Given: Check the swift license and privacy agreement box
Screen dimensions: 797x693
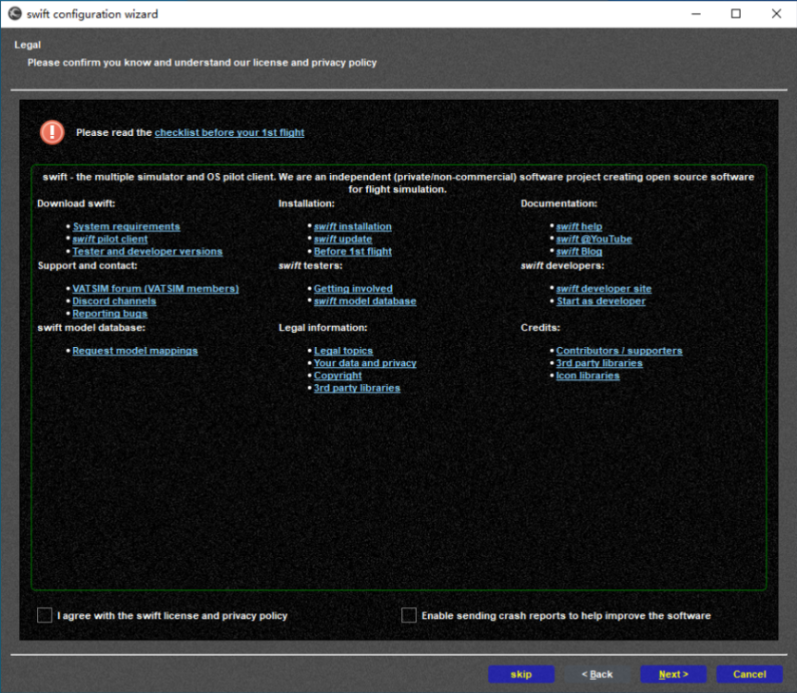Looking at the screenshot, I should pyautogui.click(x=45, y=616).
